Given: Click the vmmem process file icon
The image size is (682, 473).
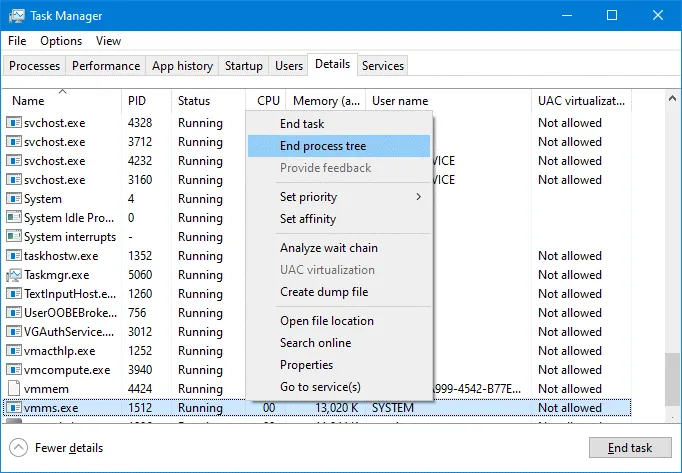Looking at the screenshot, I should pos(14,389).
